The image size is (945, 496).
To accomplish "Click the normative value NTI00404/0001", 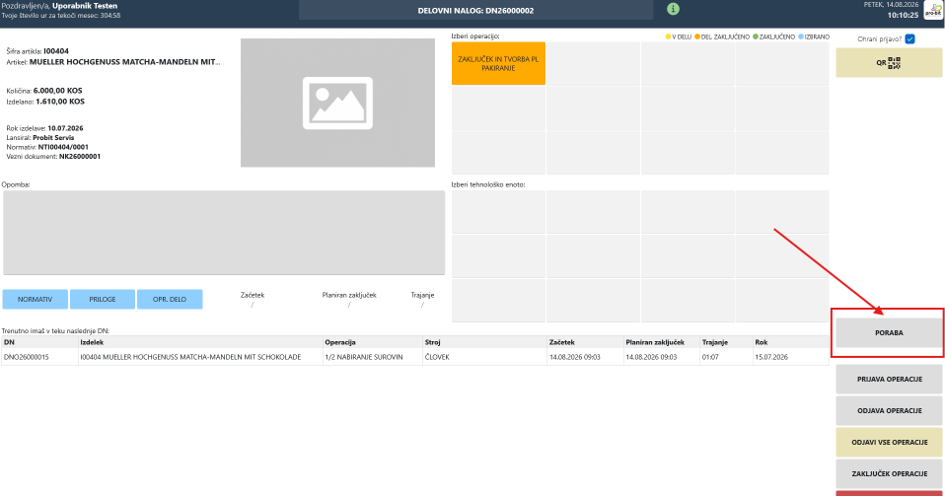I will point(63,147).
